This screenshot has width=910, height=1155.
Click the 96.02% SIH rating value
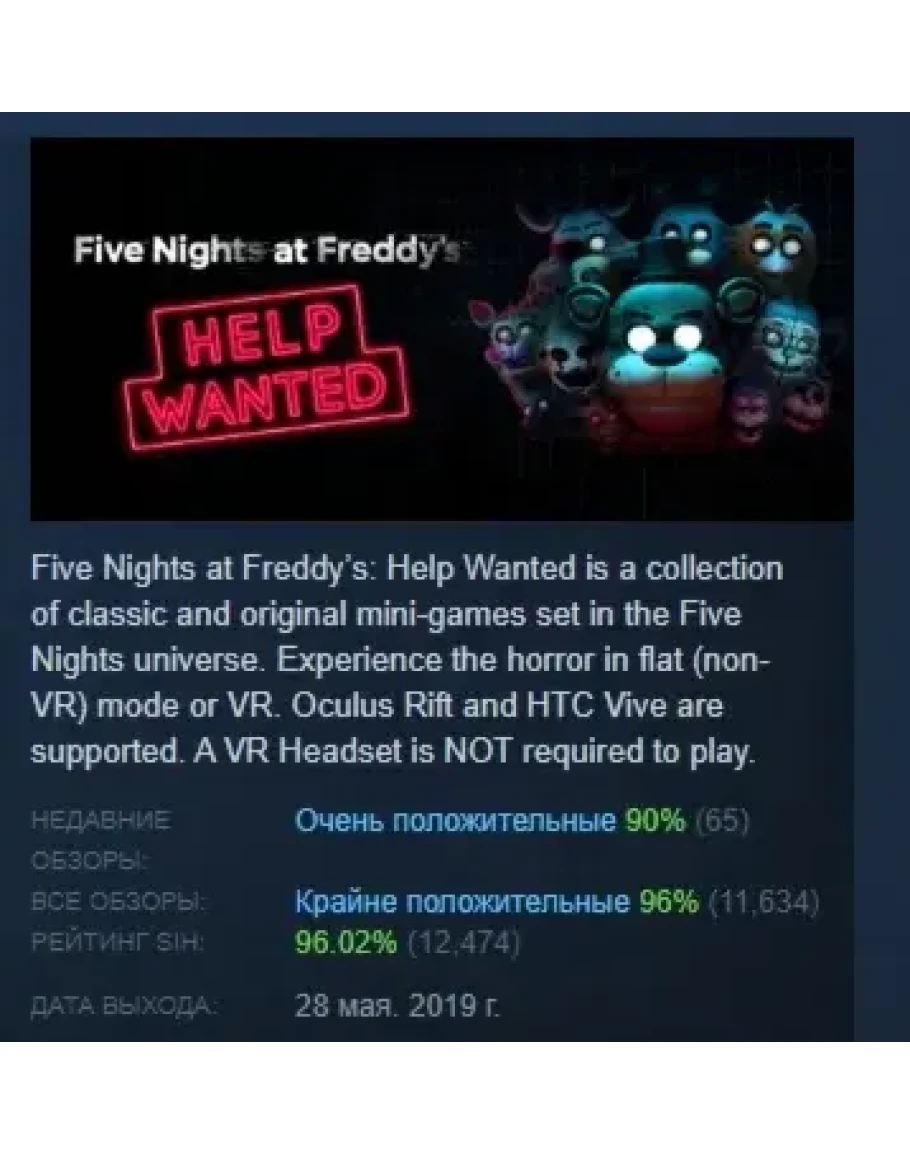[x=346, y=941]
